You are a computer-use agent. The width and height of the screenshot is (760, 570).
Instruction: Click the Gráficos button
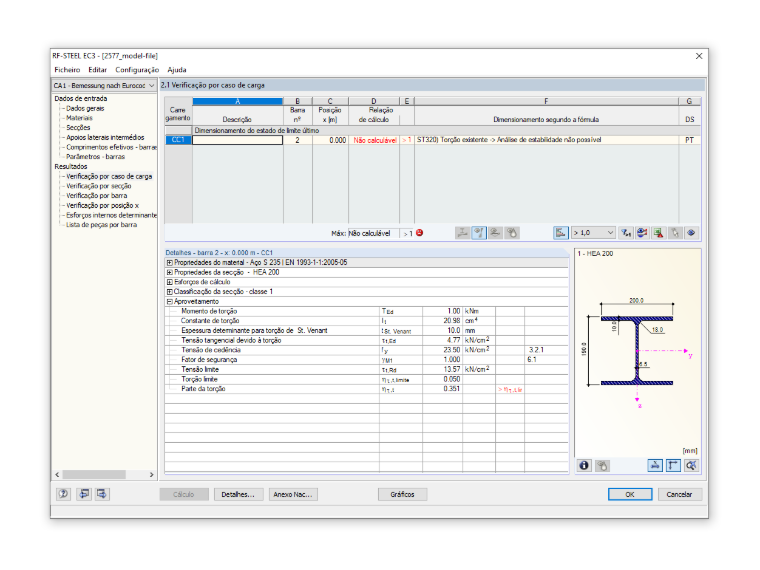(402, 494)
